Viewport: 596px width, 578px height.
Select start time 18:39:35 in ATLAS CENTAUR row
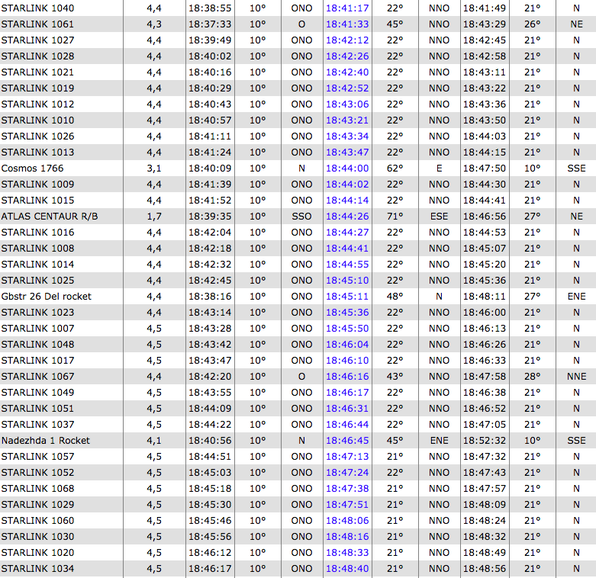pos(210,216)
